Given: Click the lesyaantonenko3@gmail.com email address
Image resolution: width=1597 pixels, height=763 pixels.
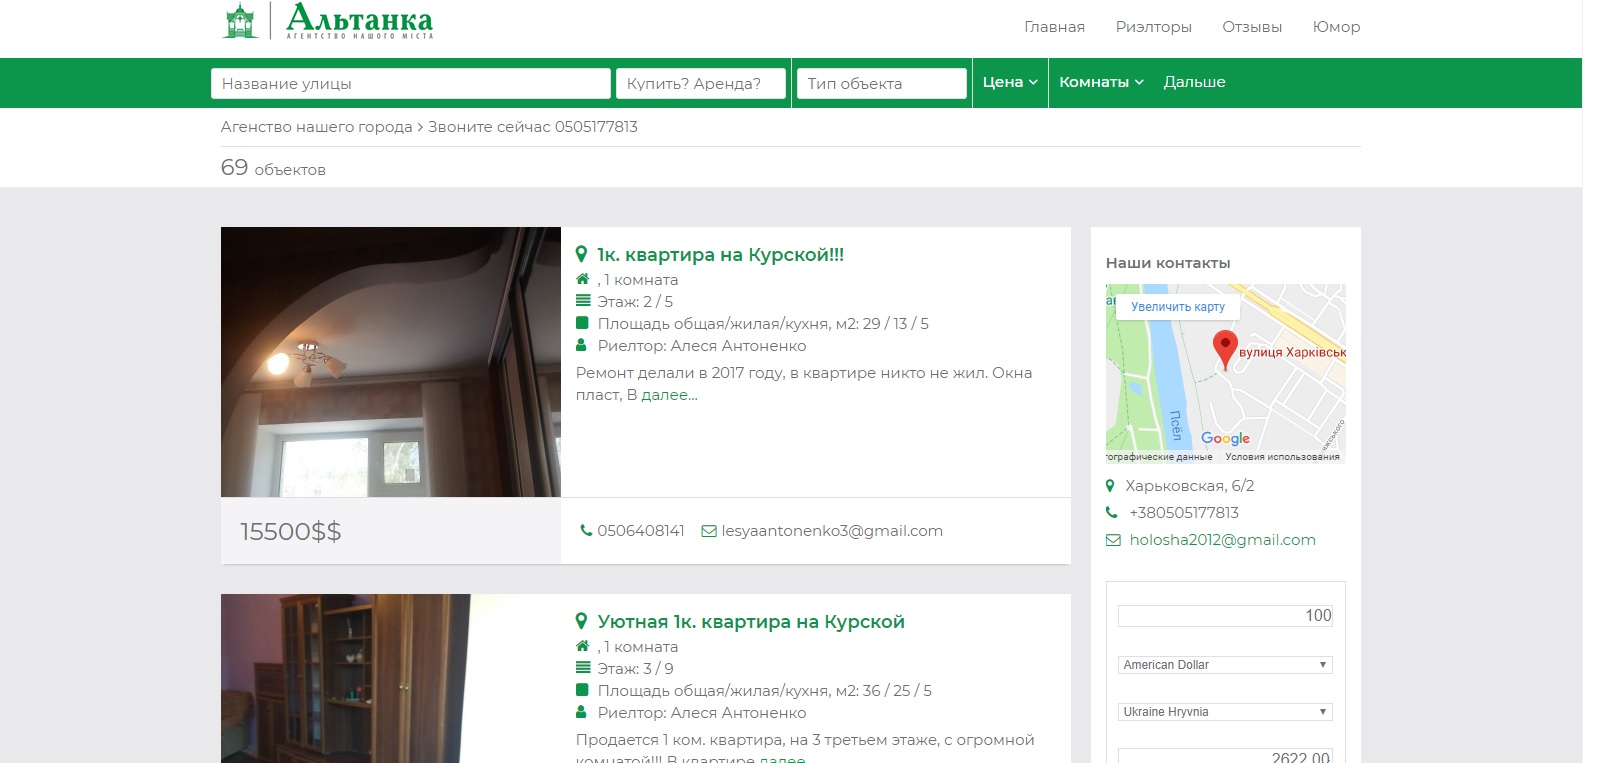Looking at the screenshot, I should point(832,531).
